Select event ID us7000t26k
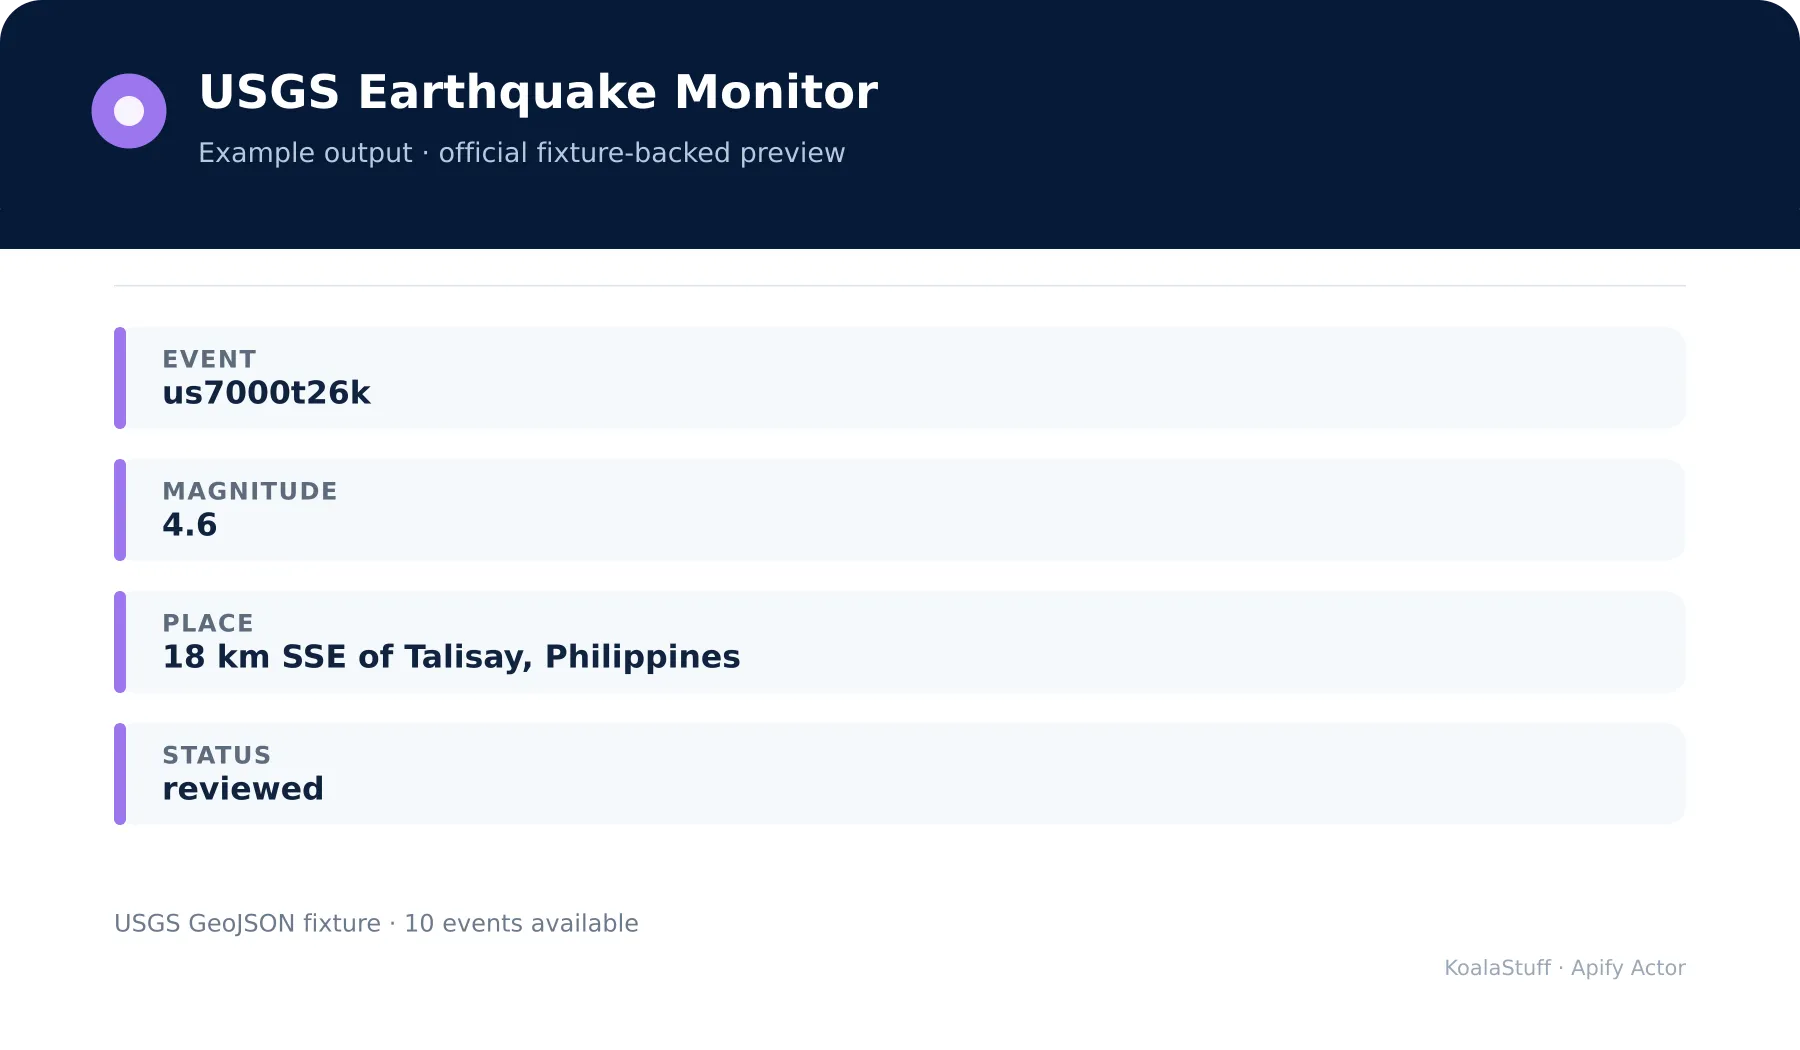The width and height of the screenshot is (1800, 1050). (266, 393)
